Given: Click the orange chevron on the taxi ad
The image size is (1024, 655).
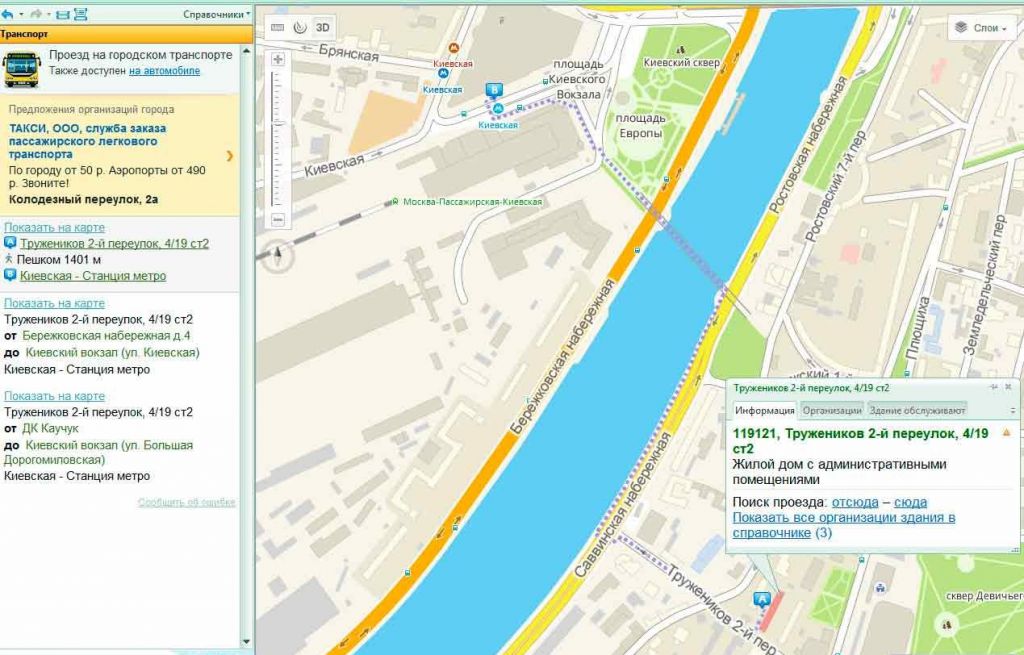Looking at the screenshot, I should (230, 155).
